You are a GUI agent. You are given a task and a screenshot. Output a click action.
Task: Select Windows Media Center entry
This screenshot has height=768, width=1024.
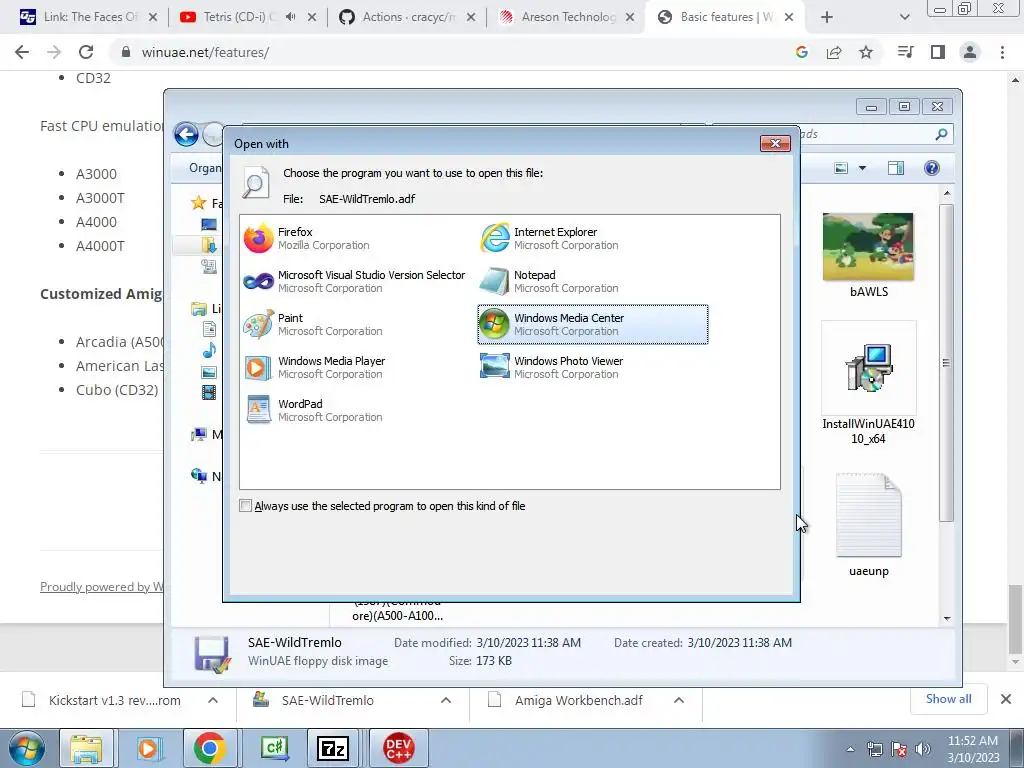593,325
